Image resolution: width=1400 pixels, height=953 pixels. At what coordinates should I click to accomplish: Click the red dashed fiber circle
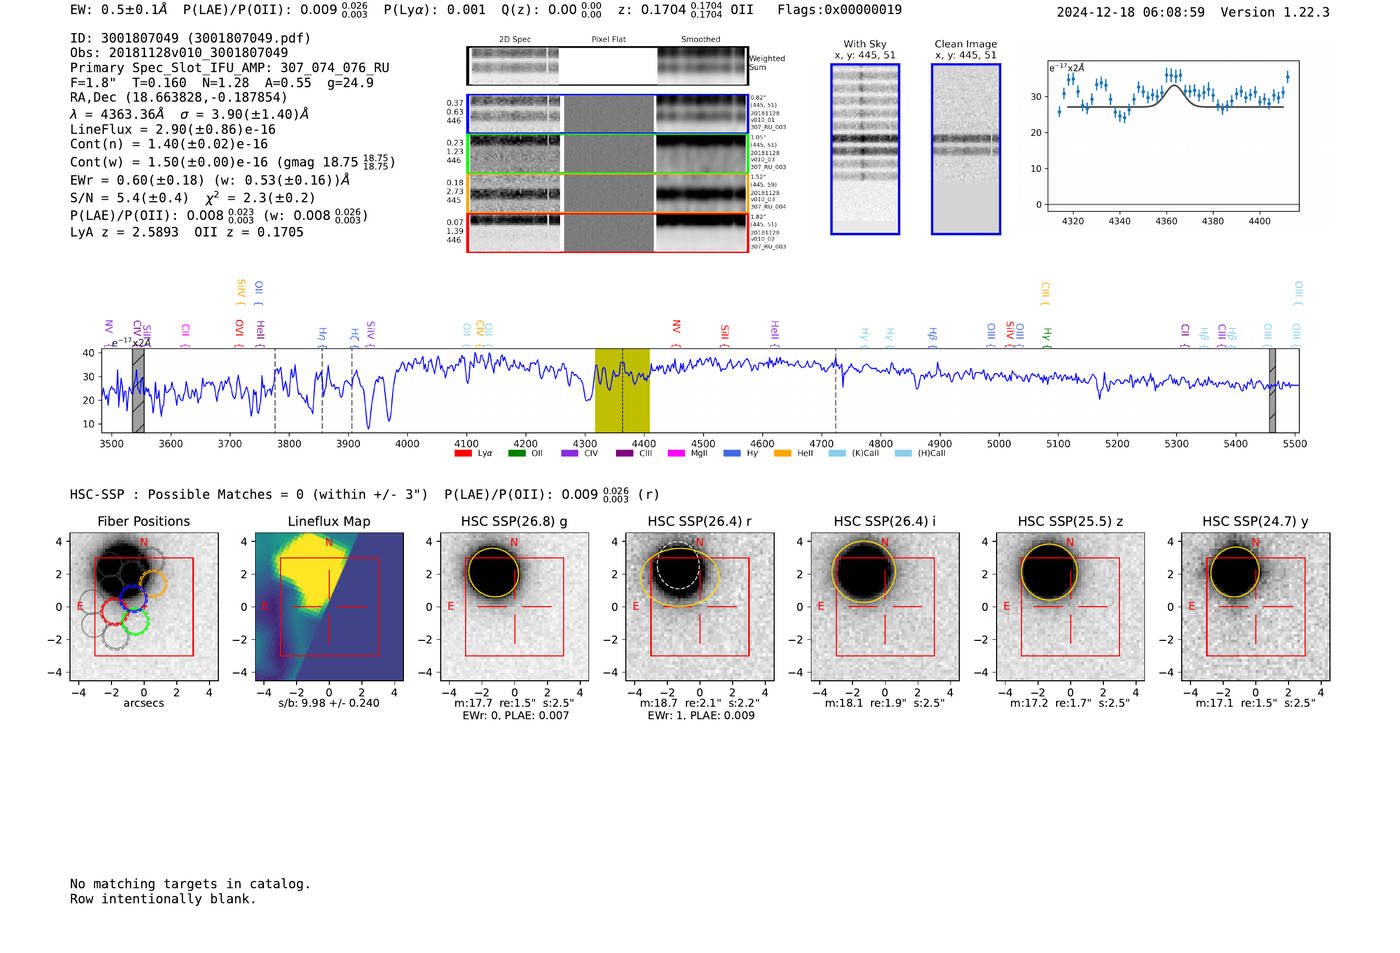(115, 611)
